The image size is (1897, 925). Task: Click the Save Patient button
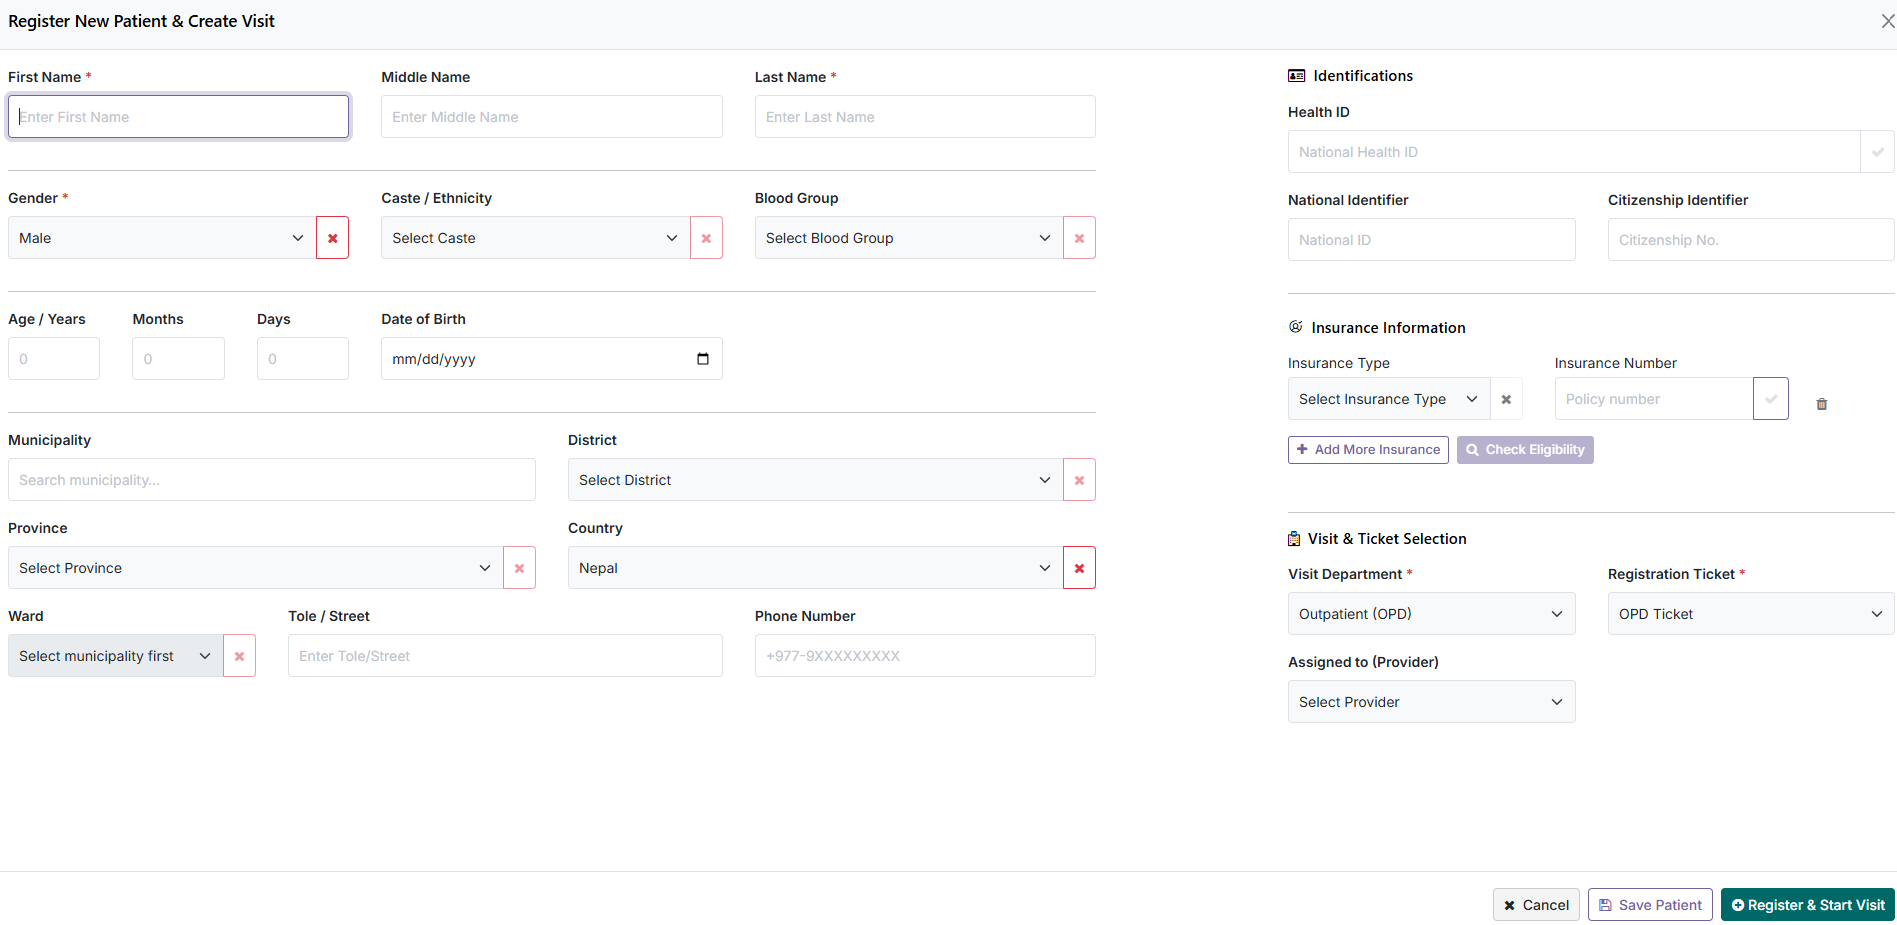(1650, 905)
